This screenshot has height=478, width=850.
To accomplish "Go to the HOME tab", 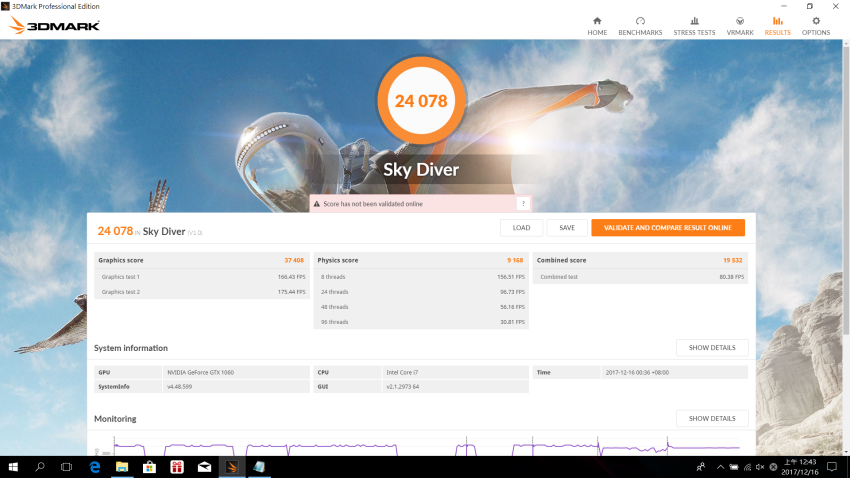I will point(597,26).
